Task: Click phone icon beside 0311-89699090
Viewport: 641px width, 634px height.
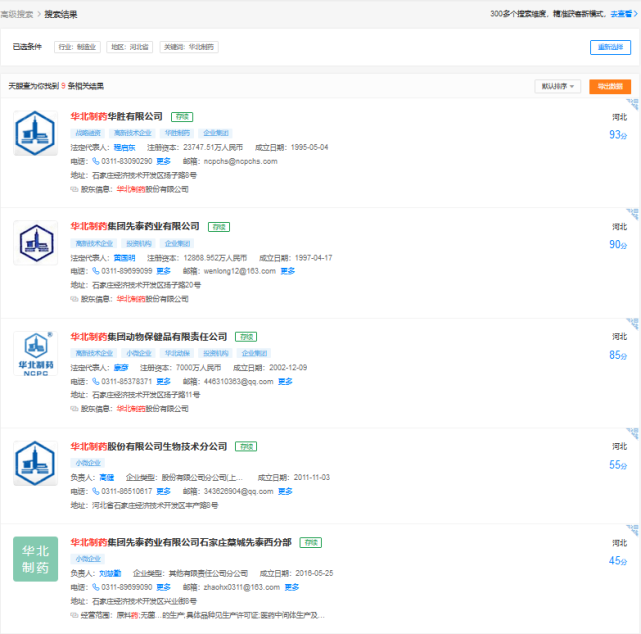Action: pyautogui.click(x=96, y=587)
